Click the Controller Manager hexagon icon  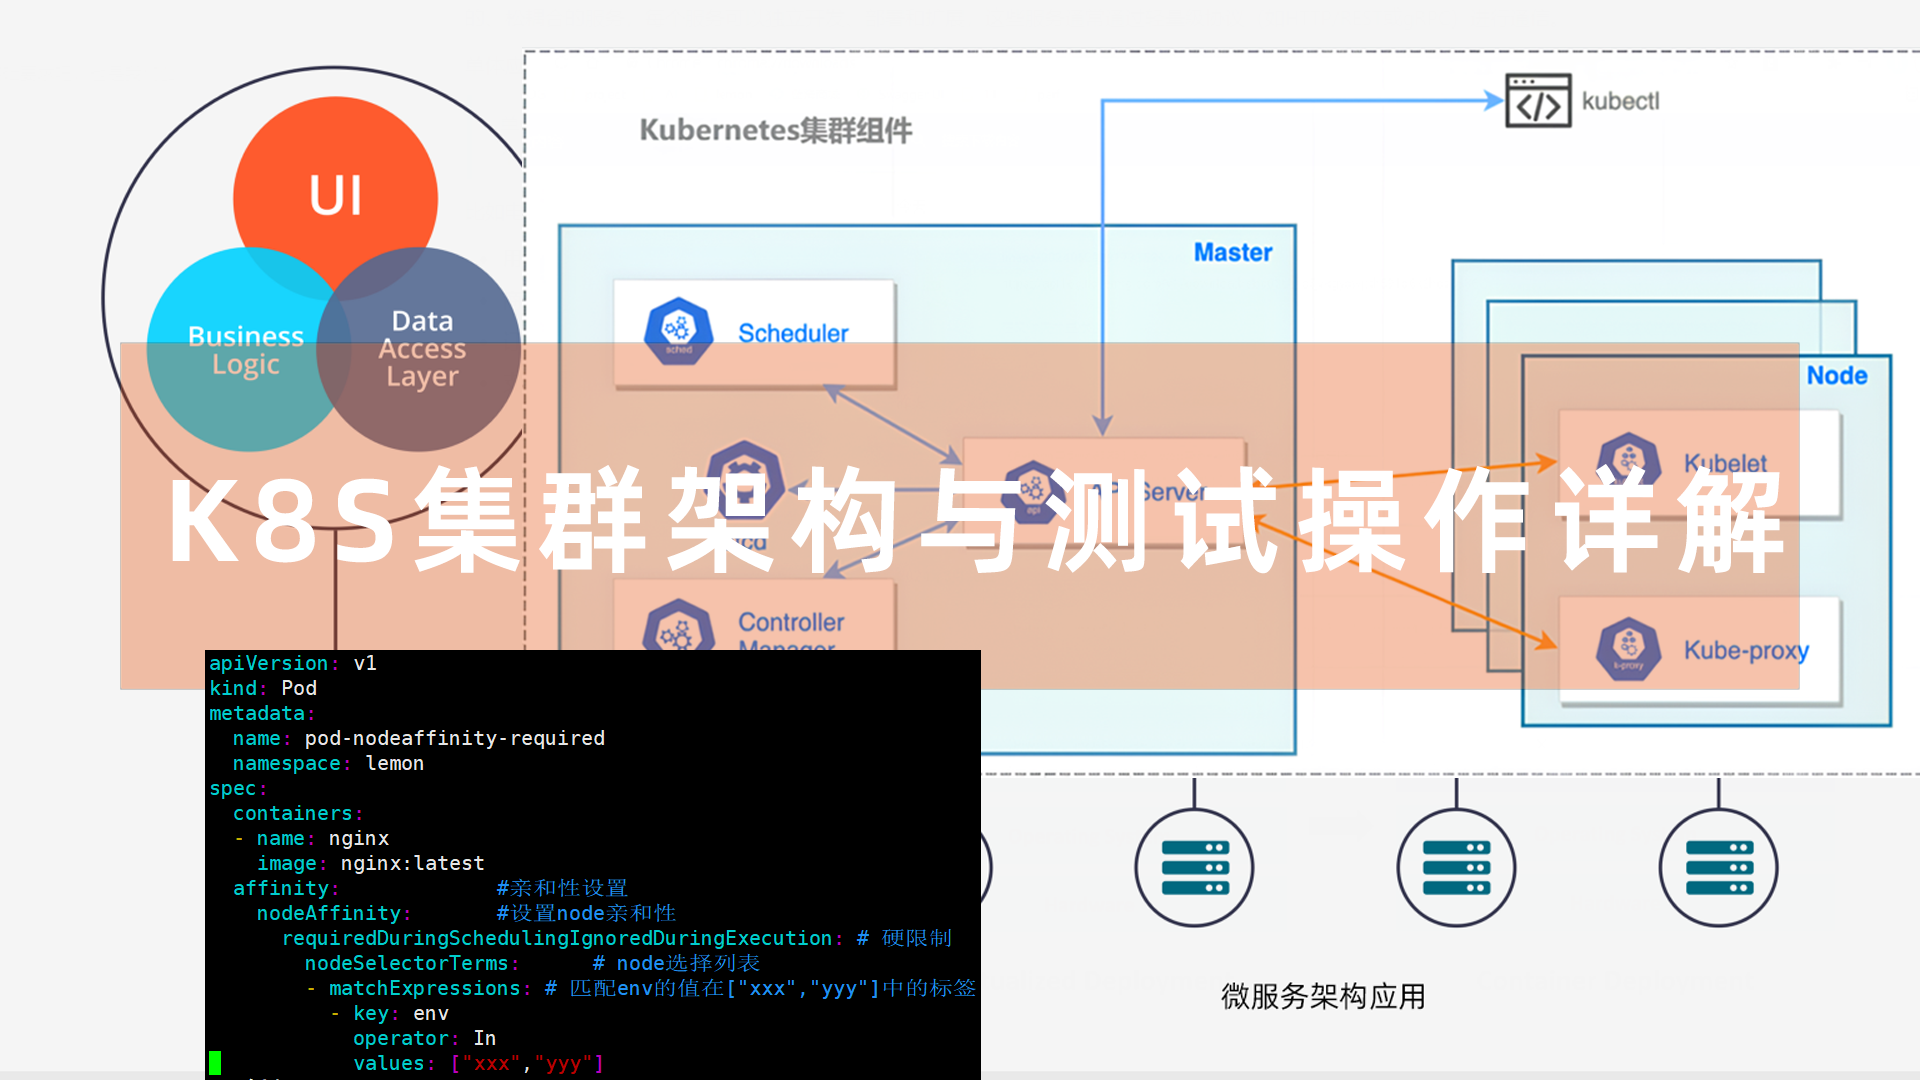point(679,628)
